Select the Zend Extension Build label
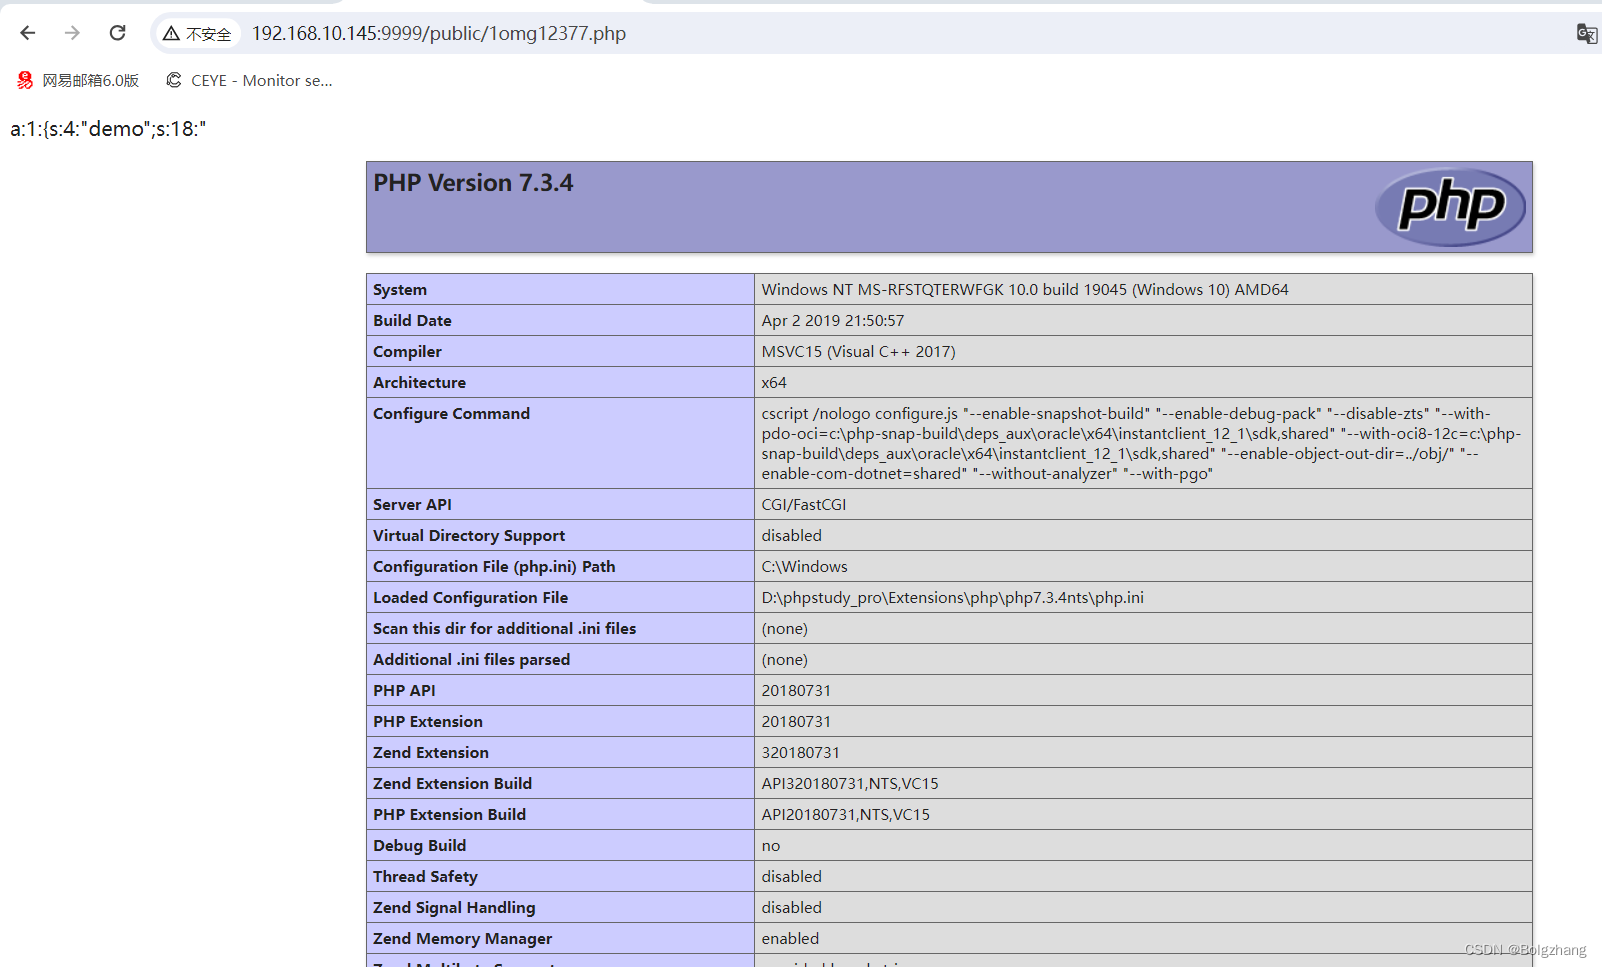Viewport: 1602px width, 967px height. (452, 784)
